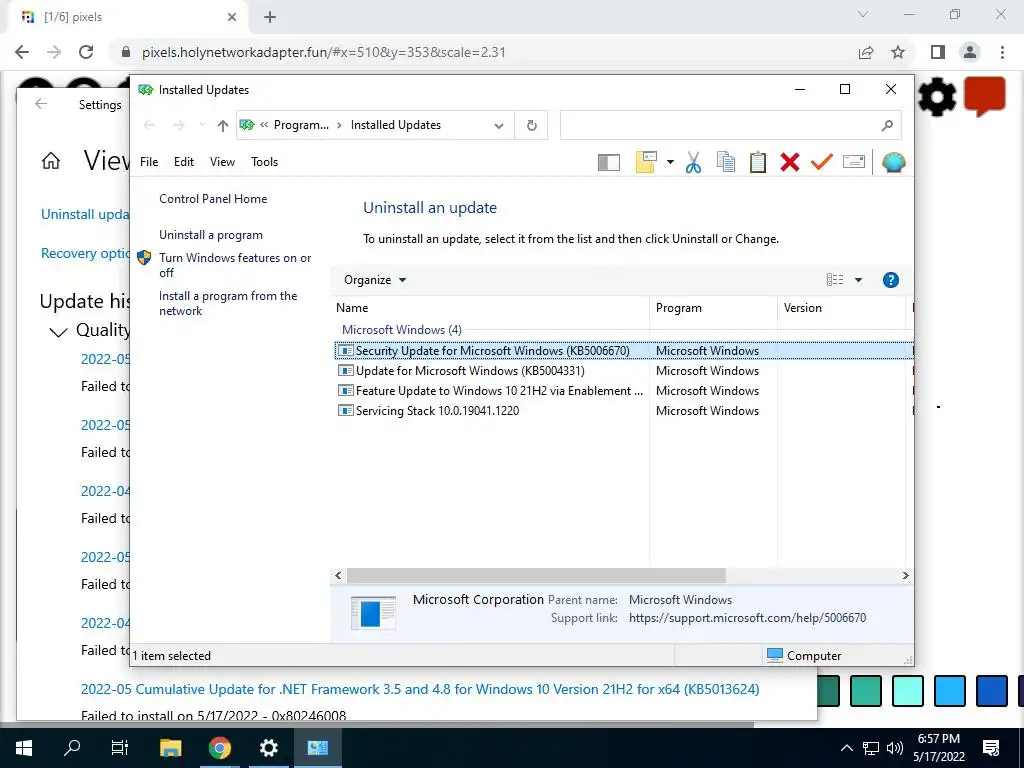The image size is (1024, 768).
Task: Open the File menu
Action: click(149, 162)
